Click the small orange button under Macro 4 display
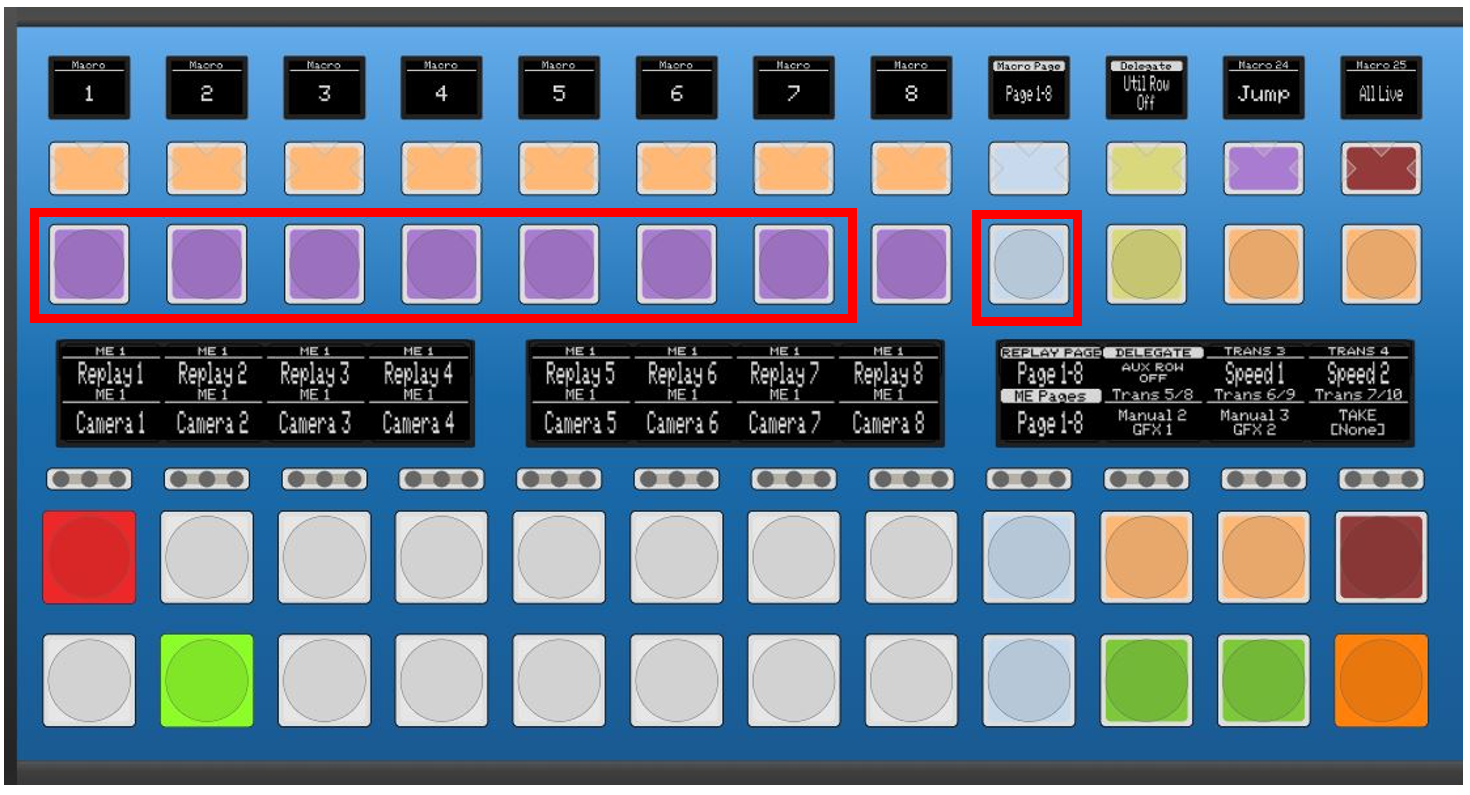 pyautogui.click(x=441, y=168)
